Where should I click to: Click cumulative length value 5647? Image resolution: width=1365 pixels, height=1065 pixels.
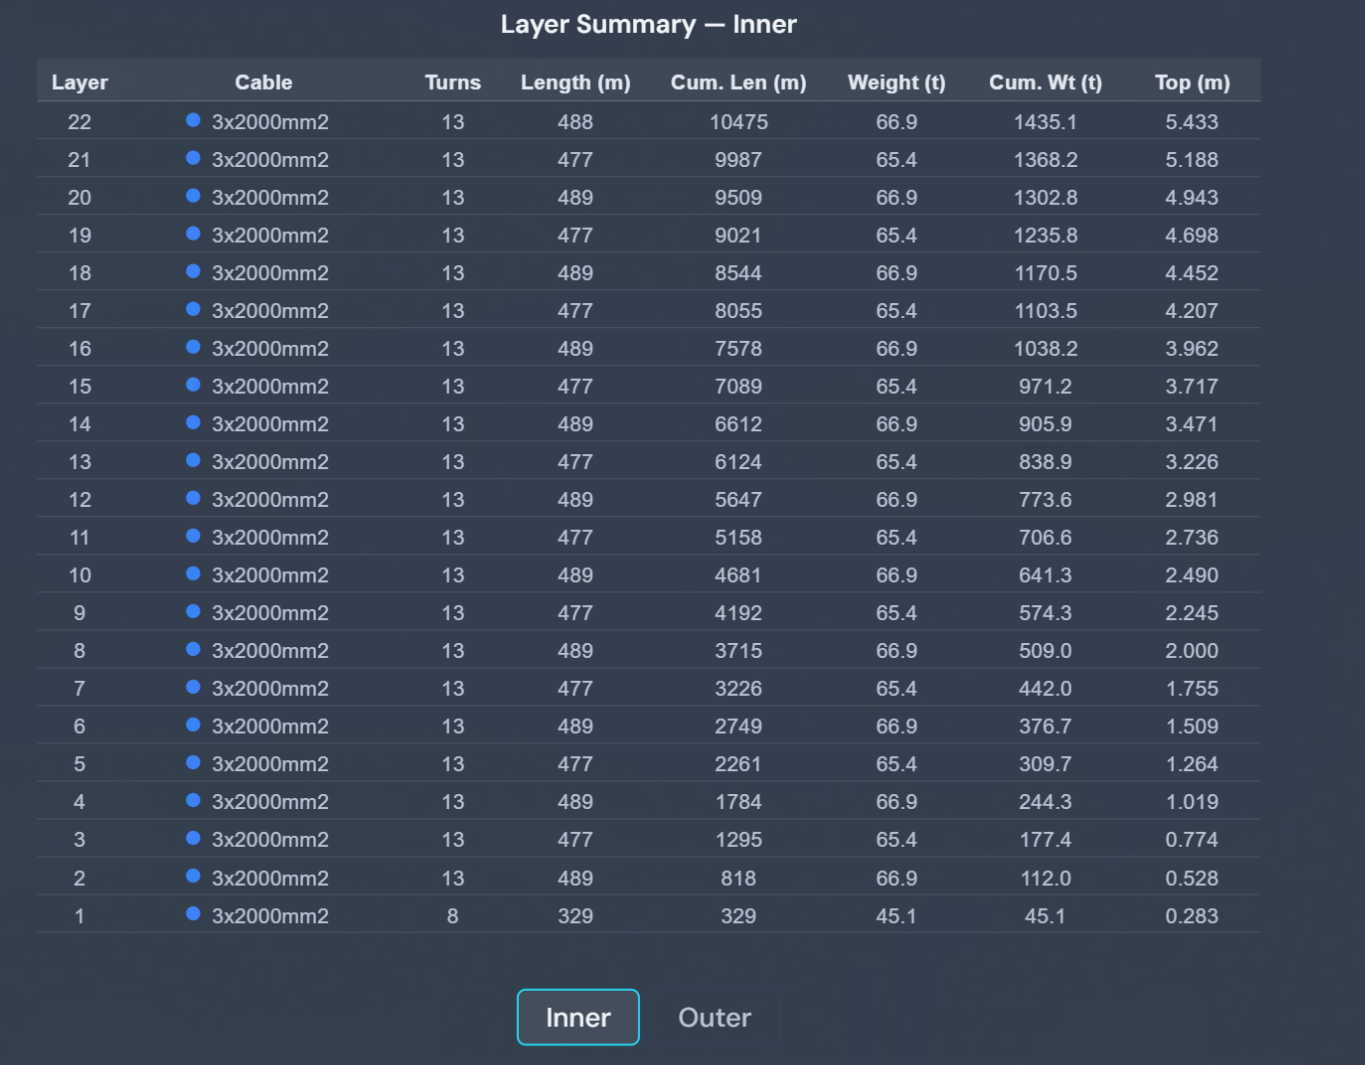pos(738,500)
